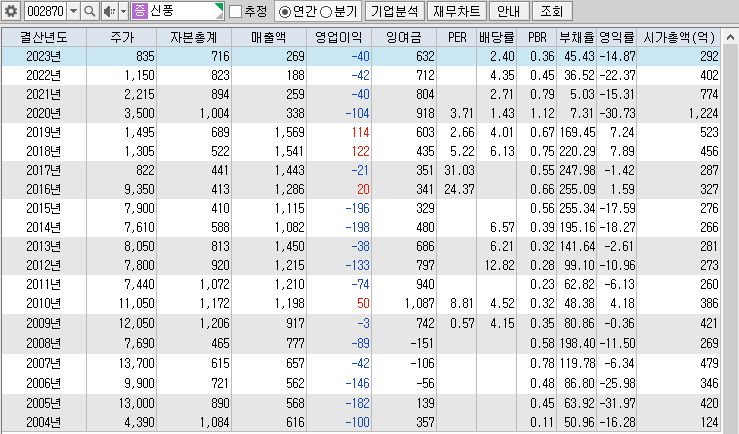Click the 안내 button

pyautogui.click(x=509, y=11)
